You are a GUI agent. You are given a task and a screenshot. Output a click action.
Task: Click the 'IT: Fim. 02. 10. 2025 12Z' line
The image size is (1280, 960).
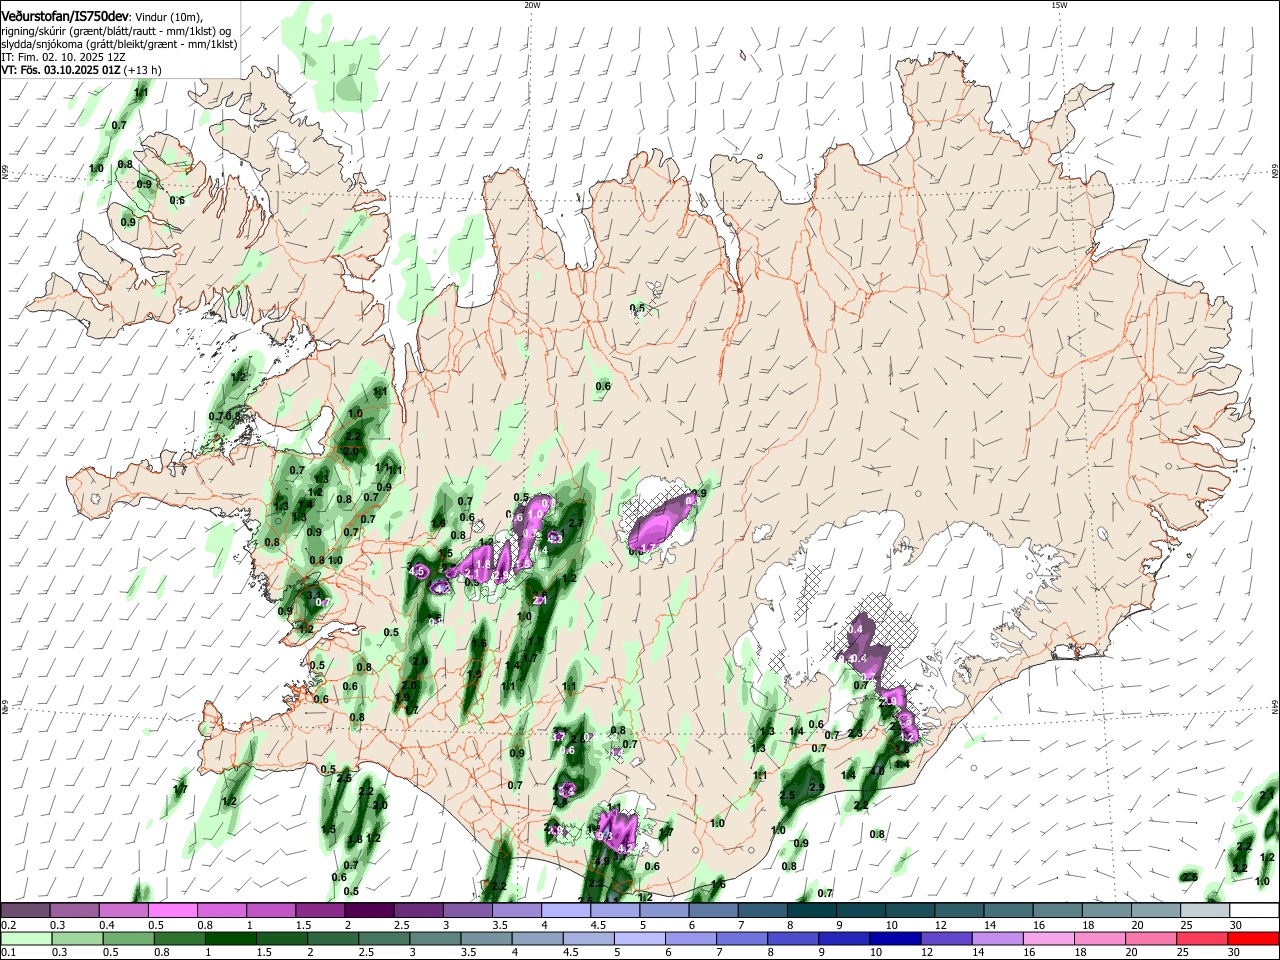(63, 57)
